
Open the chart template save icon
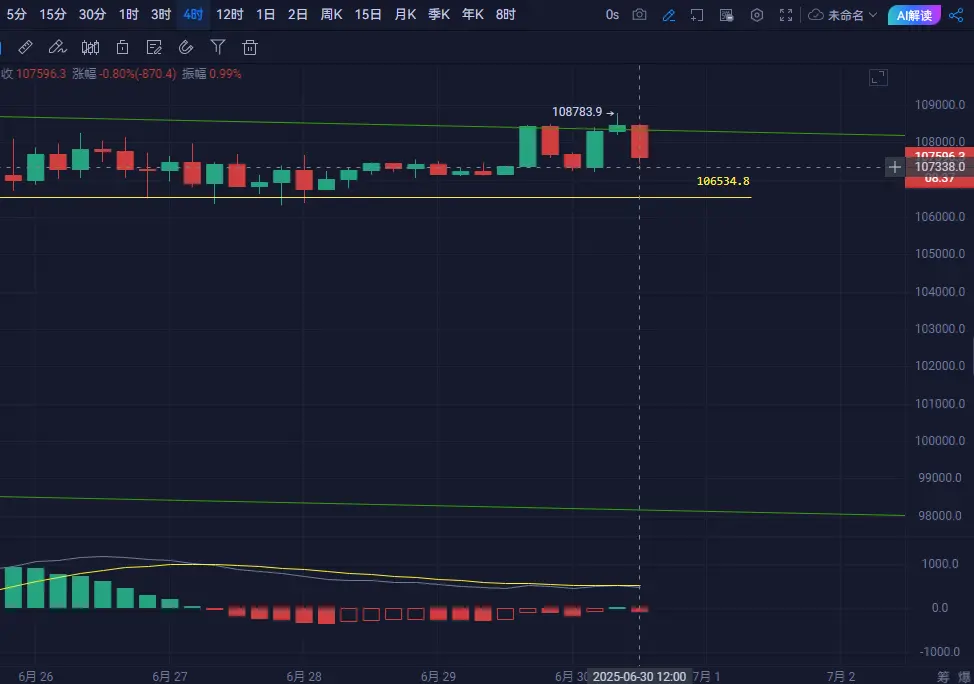point(726,16)
